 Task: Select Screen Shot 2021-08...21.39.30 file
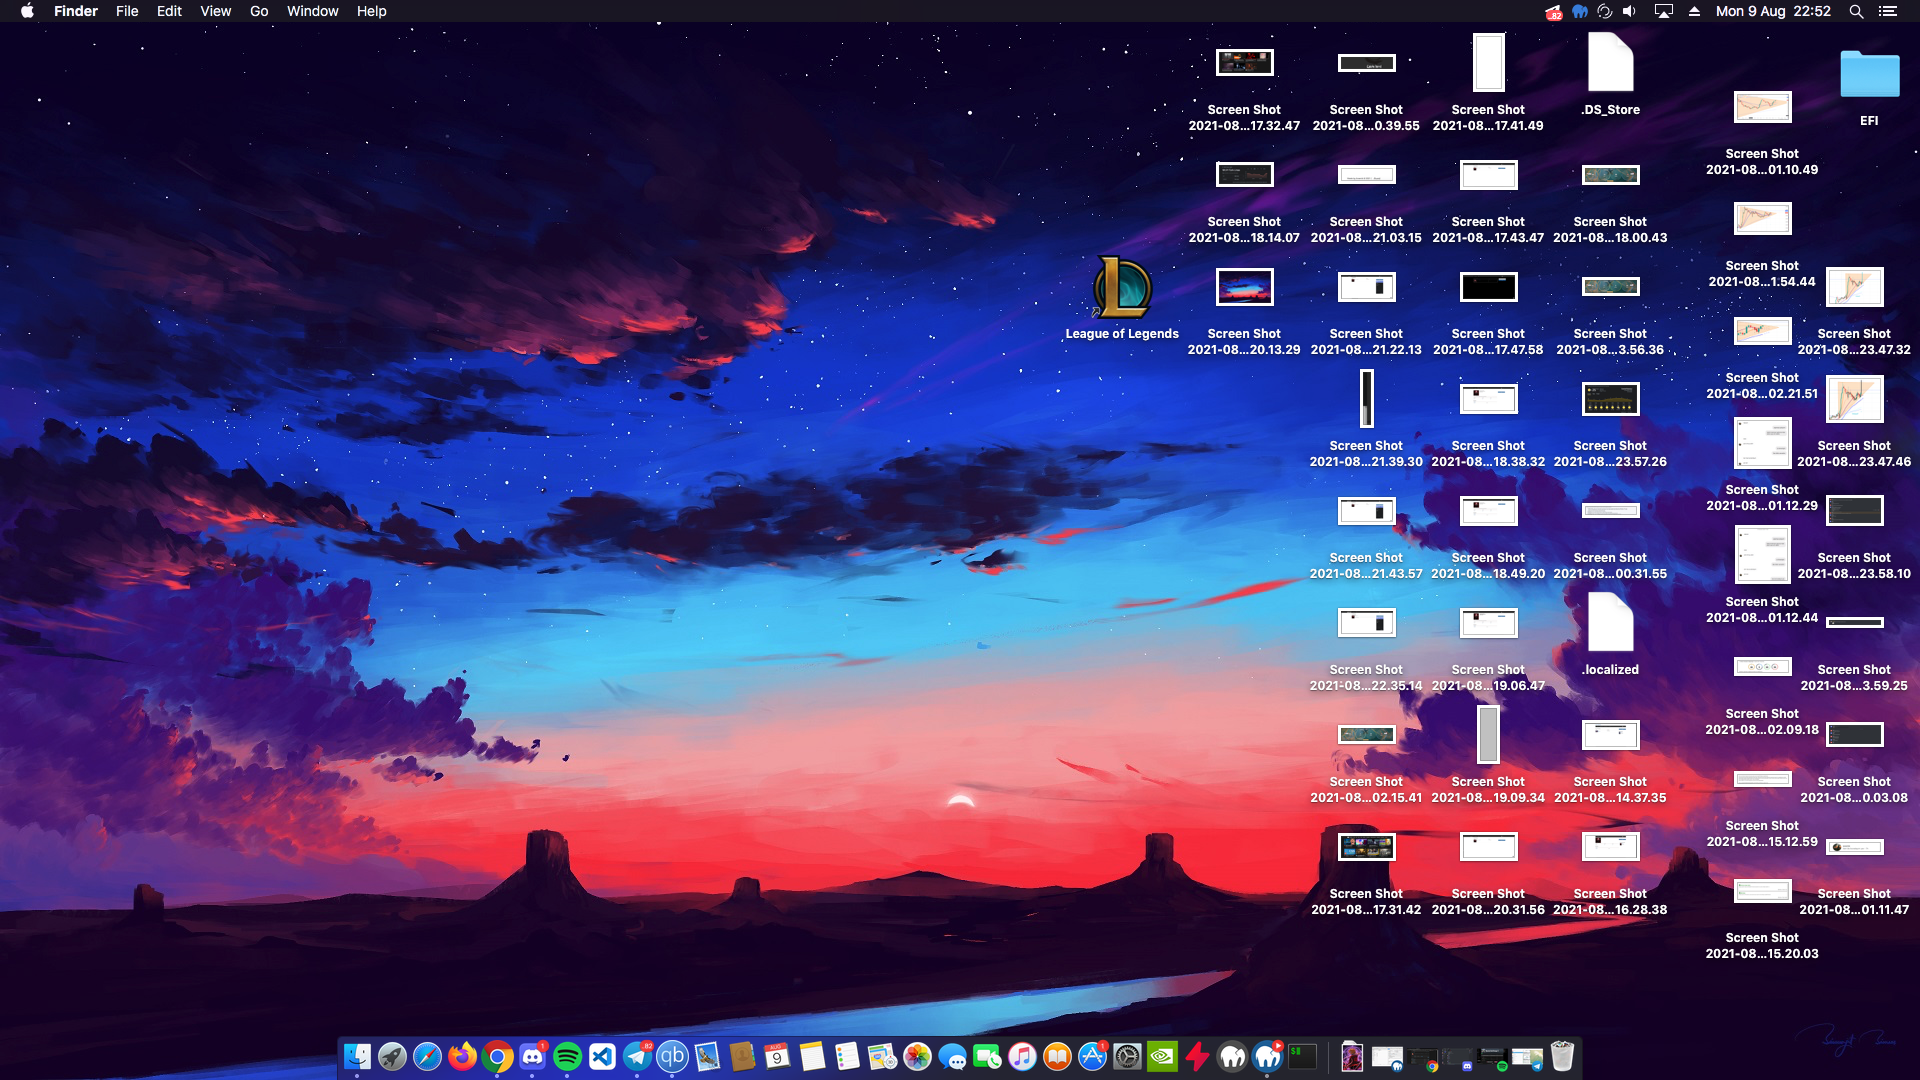coord(1366,398)
